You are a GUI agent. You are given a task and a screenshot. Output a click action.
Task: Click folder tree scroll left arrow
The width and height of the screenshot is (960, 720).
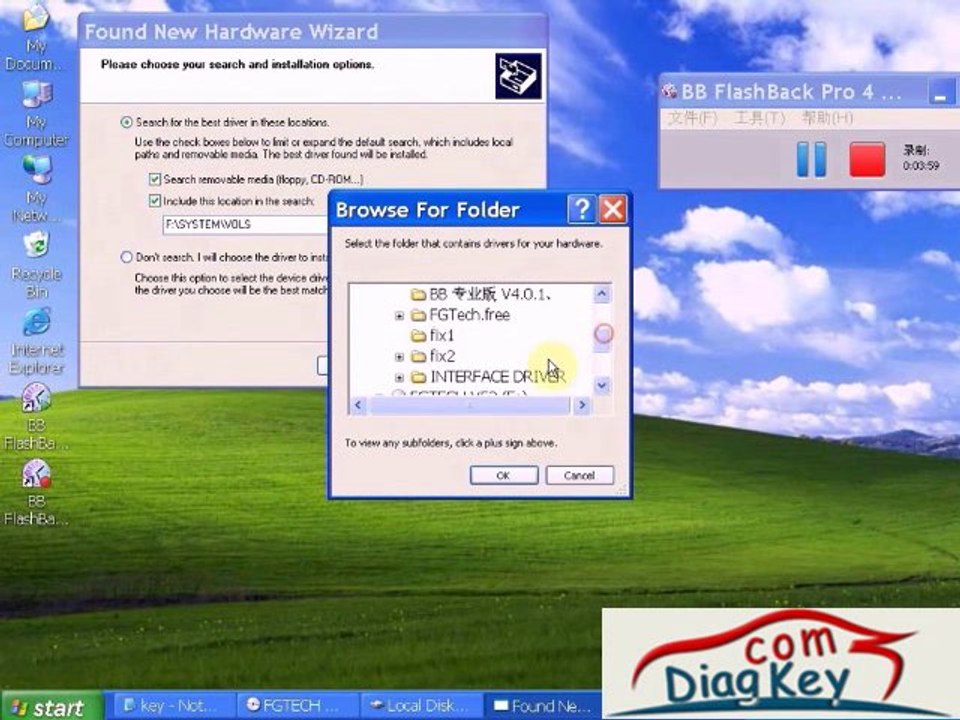(x=359, y=405)
